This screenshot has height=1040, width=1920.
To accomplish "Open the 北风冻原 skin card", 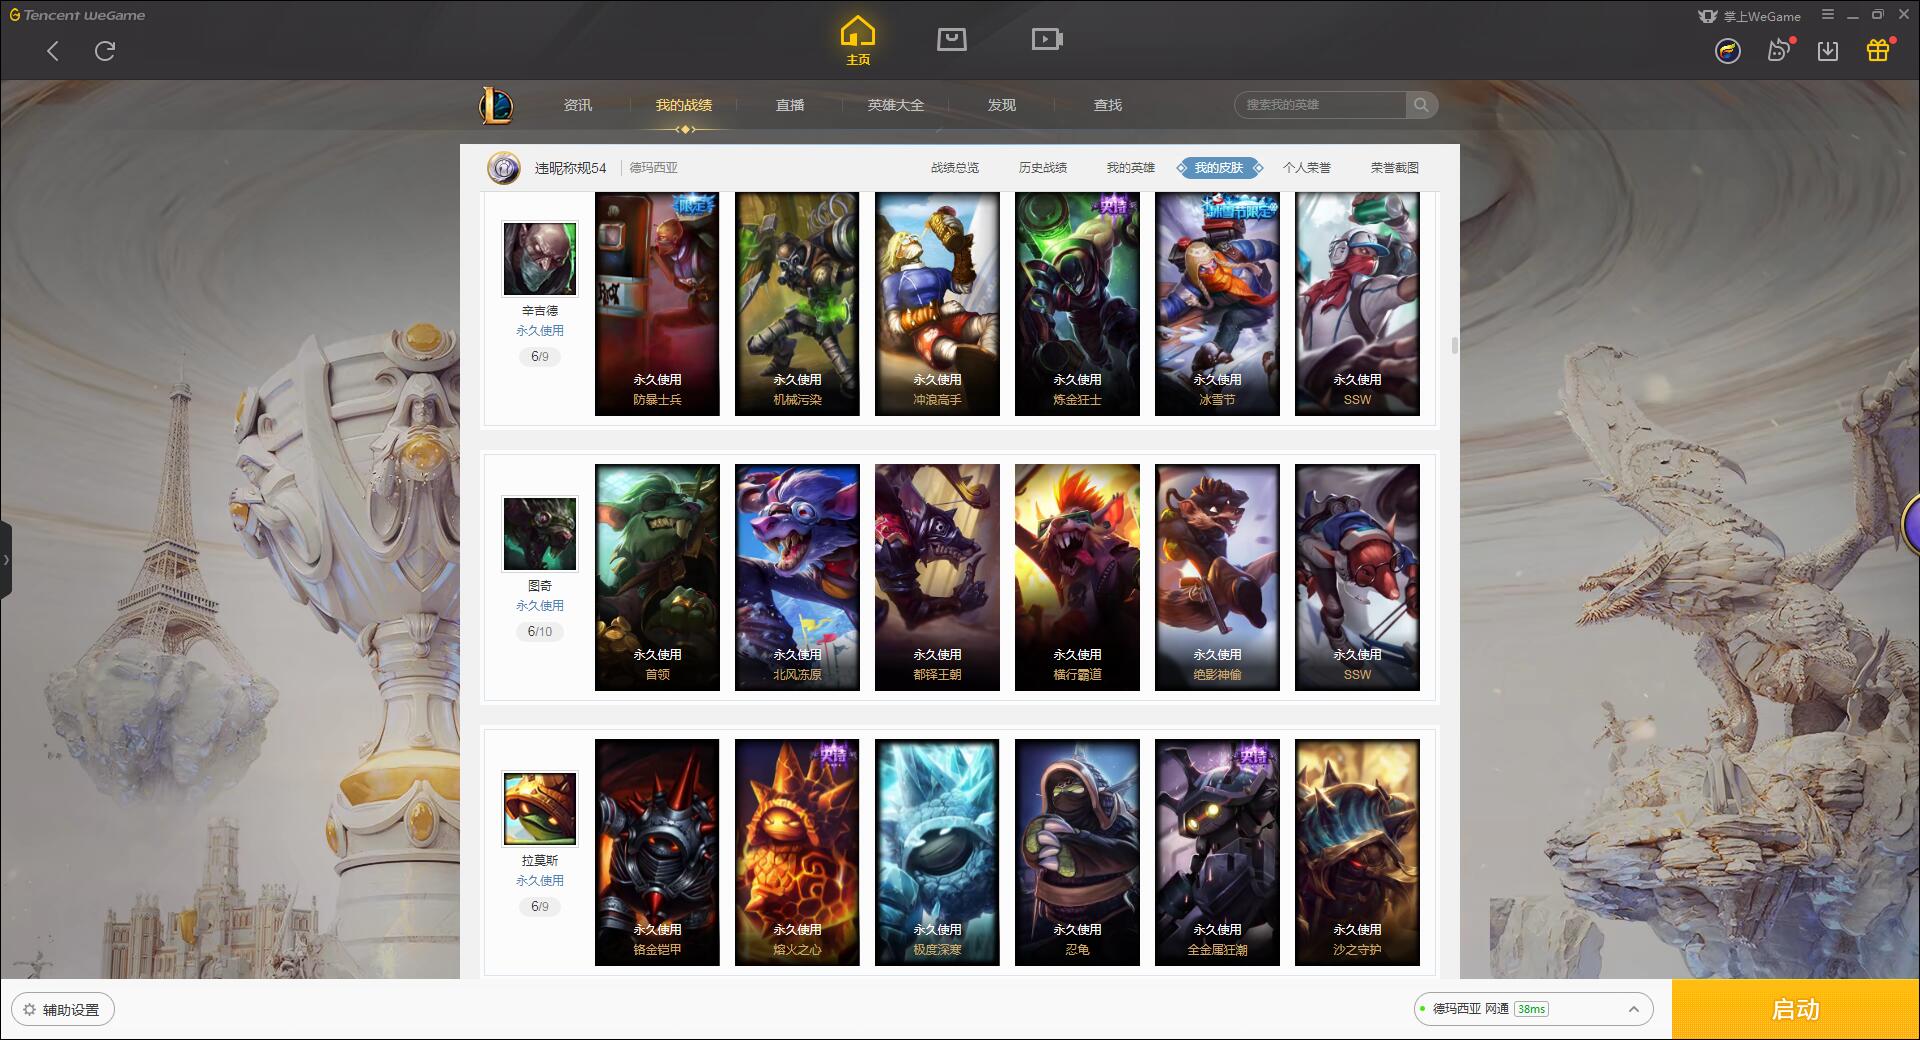I will [x=797, y=577].
